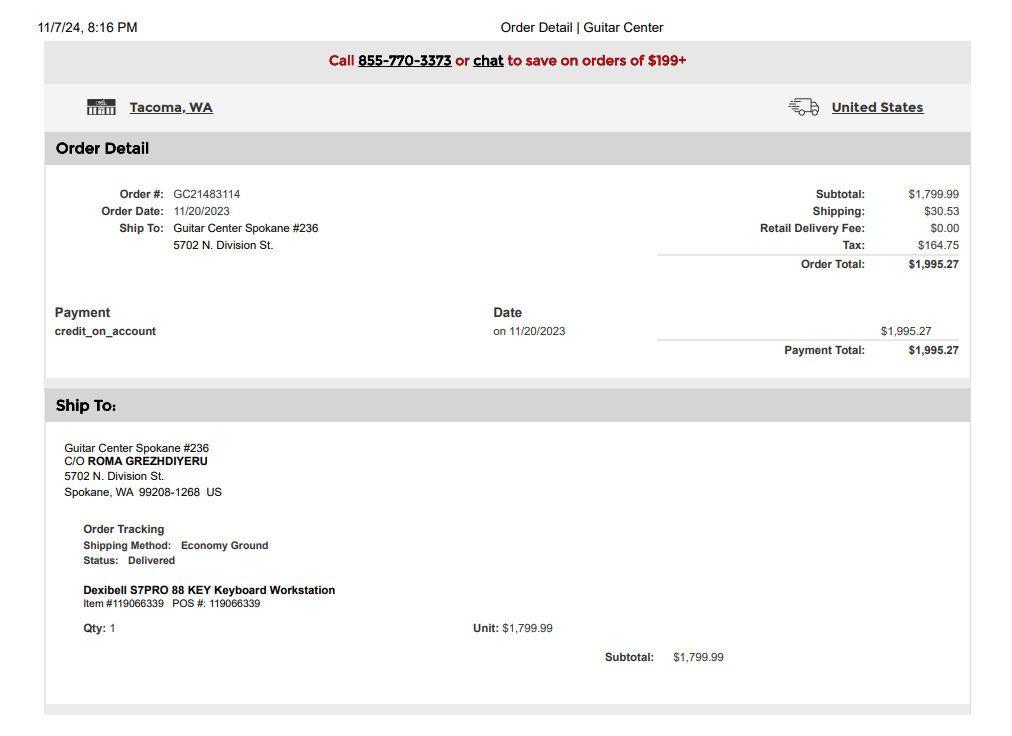This screenshot has height=736, width=1012.
Task: Select order number GC21483114
Action: click(207, 194)
